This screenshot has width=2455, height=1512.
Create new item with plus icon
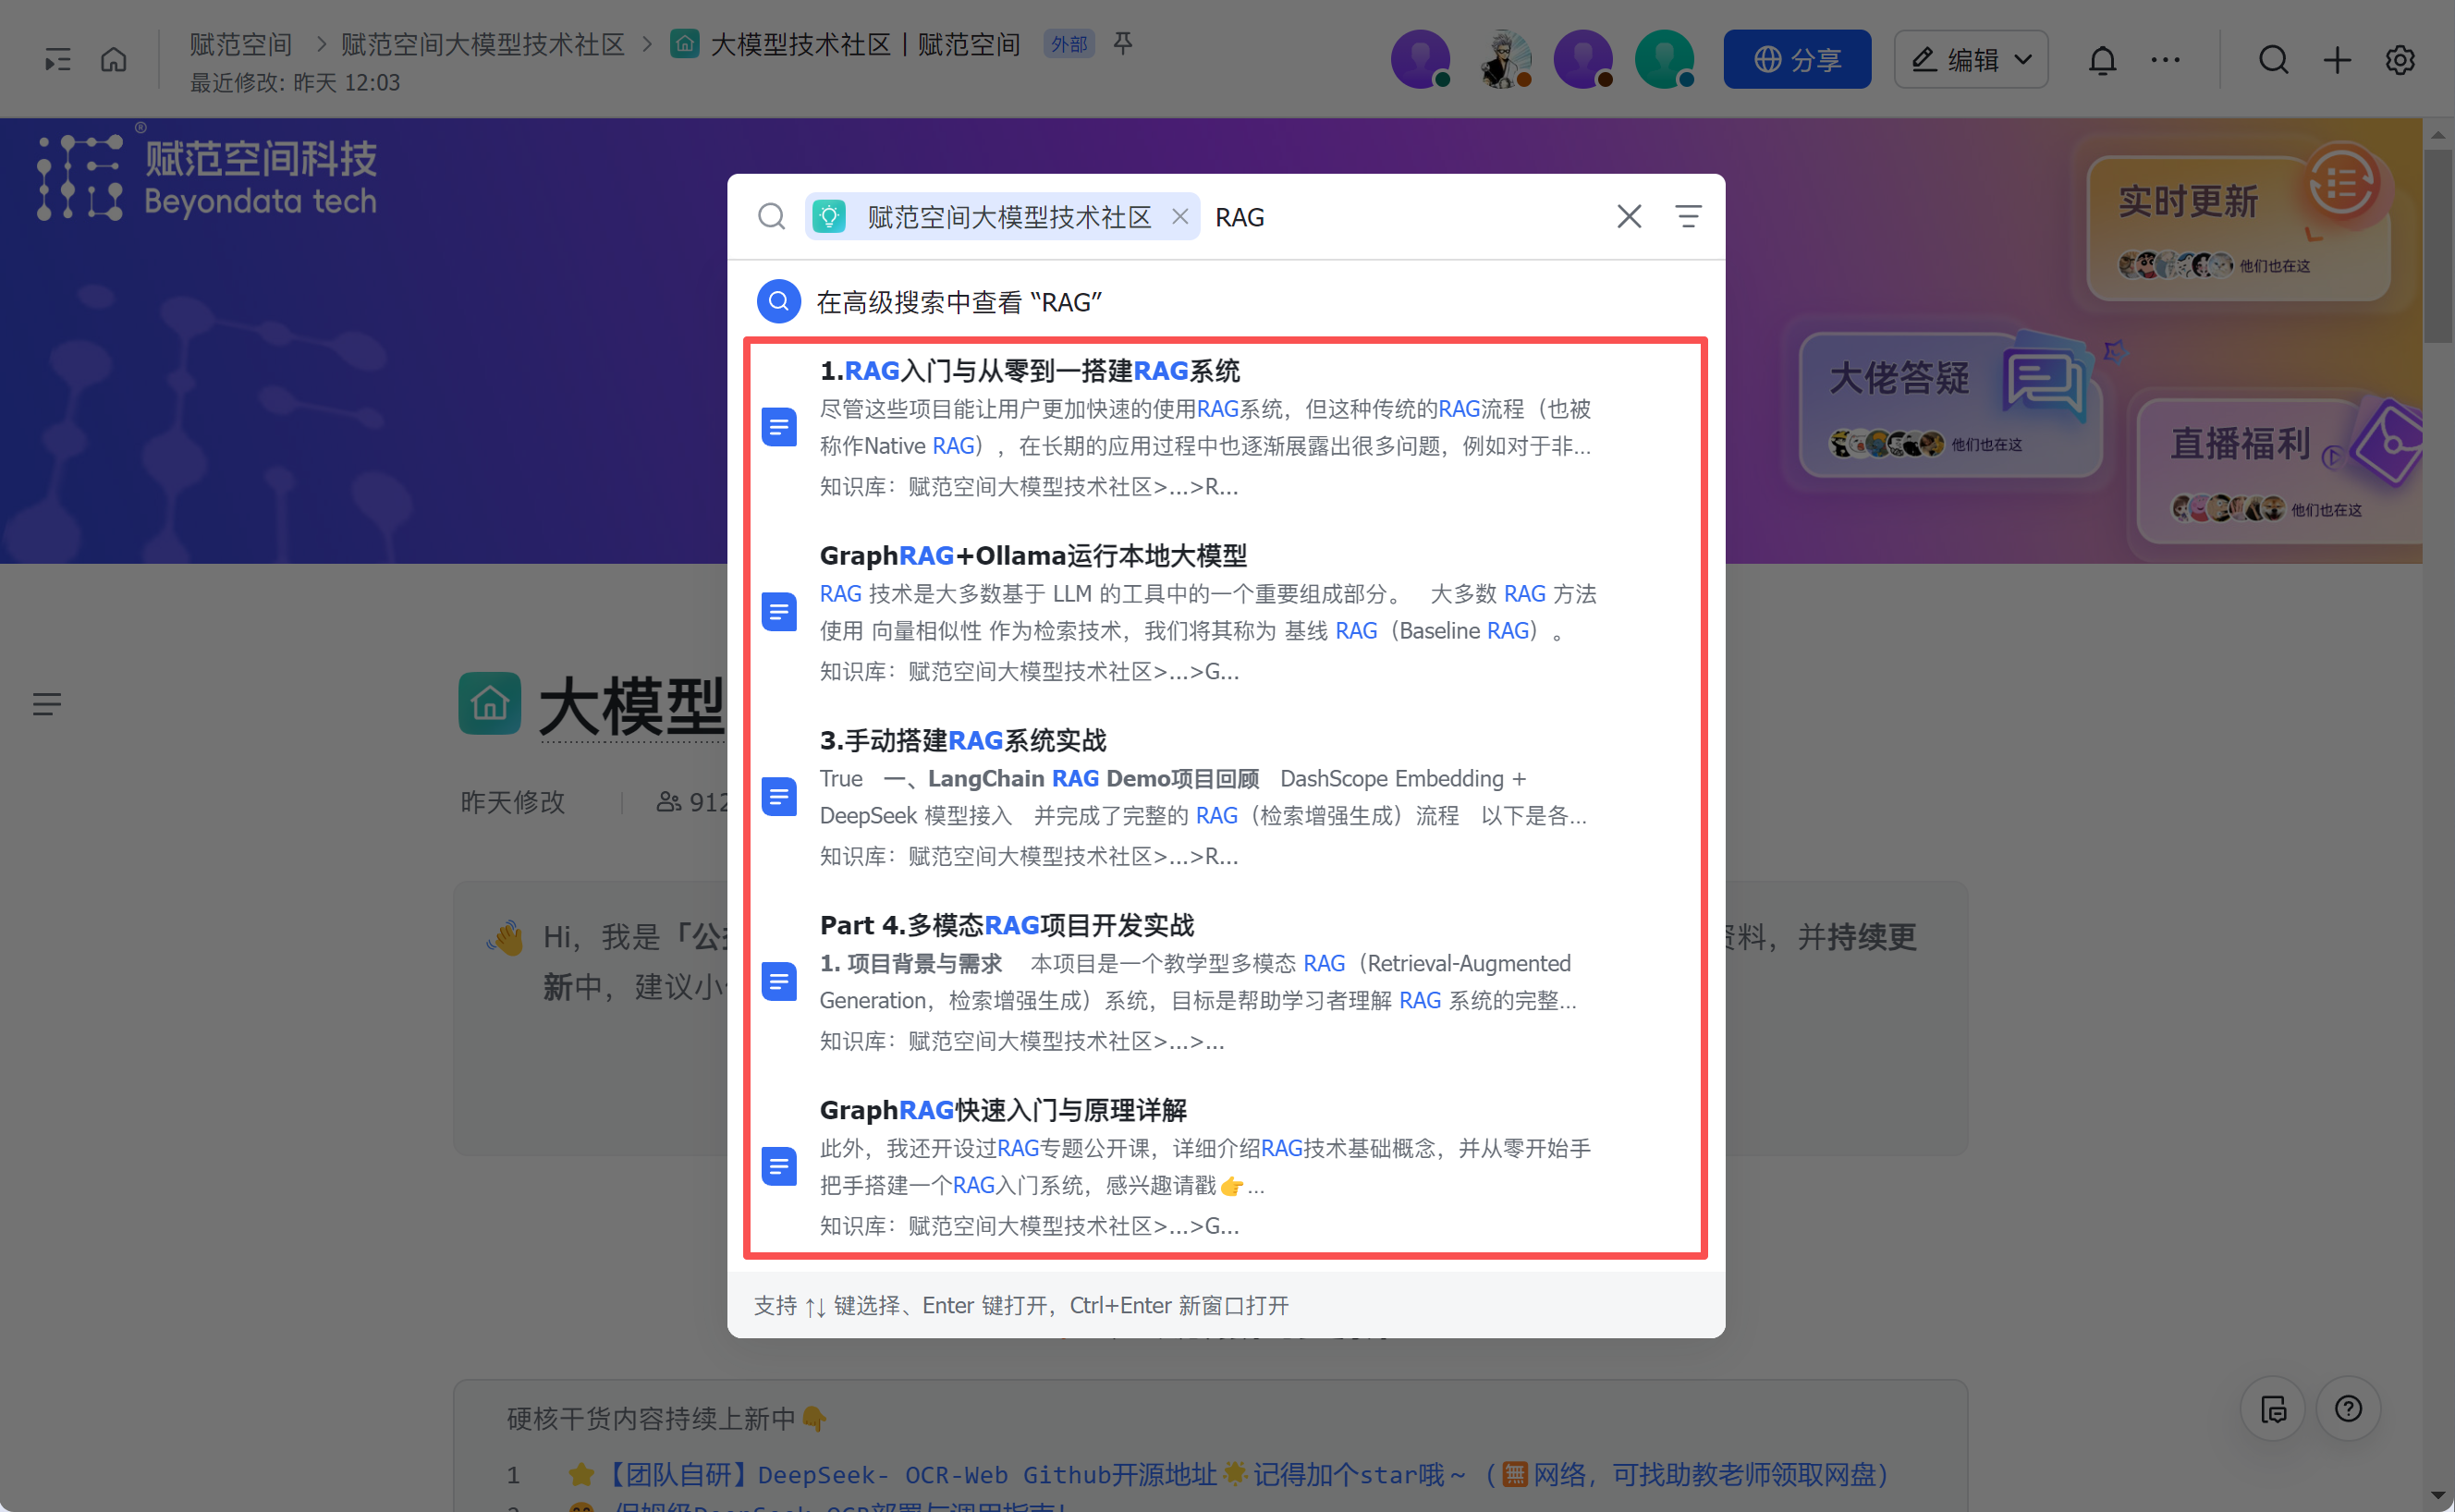(x=2337, y=60)
